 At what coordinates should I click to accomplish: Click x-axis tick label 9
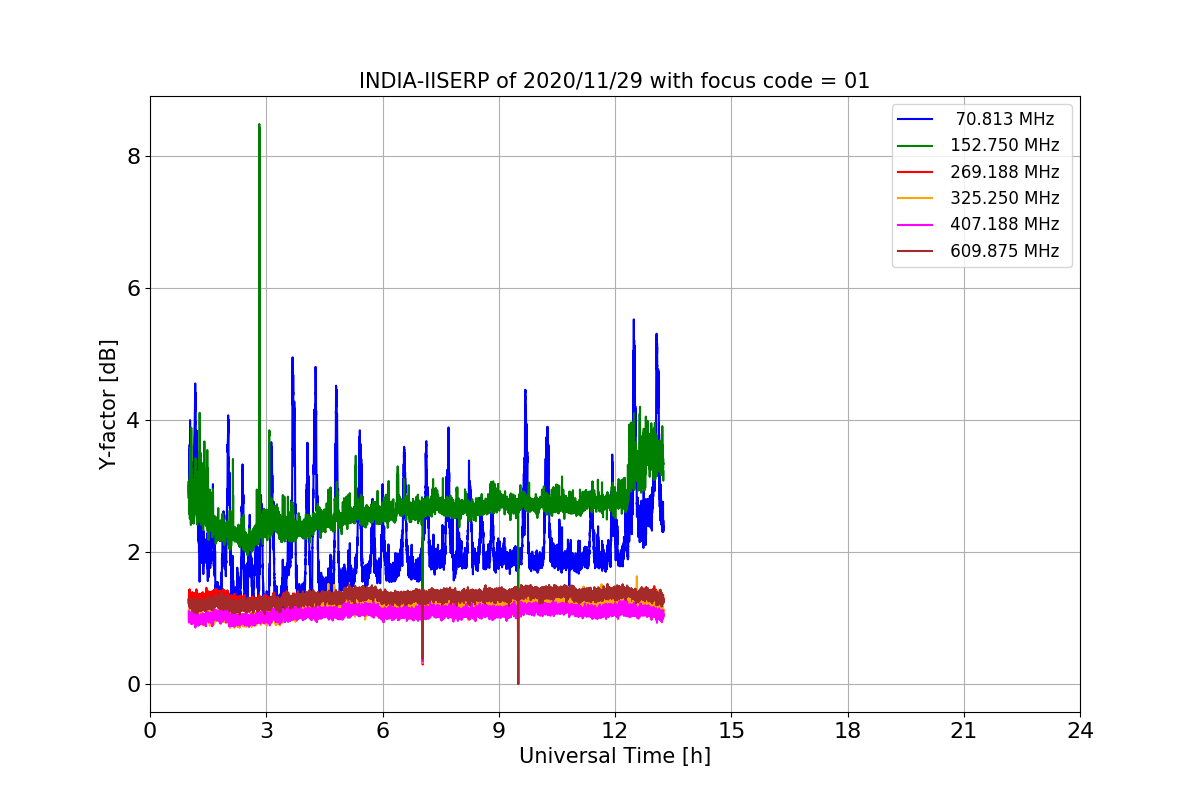[x=499, y=730]
